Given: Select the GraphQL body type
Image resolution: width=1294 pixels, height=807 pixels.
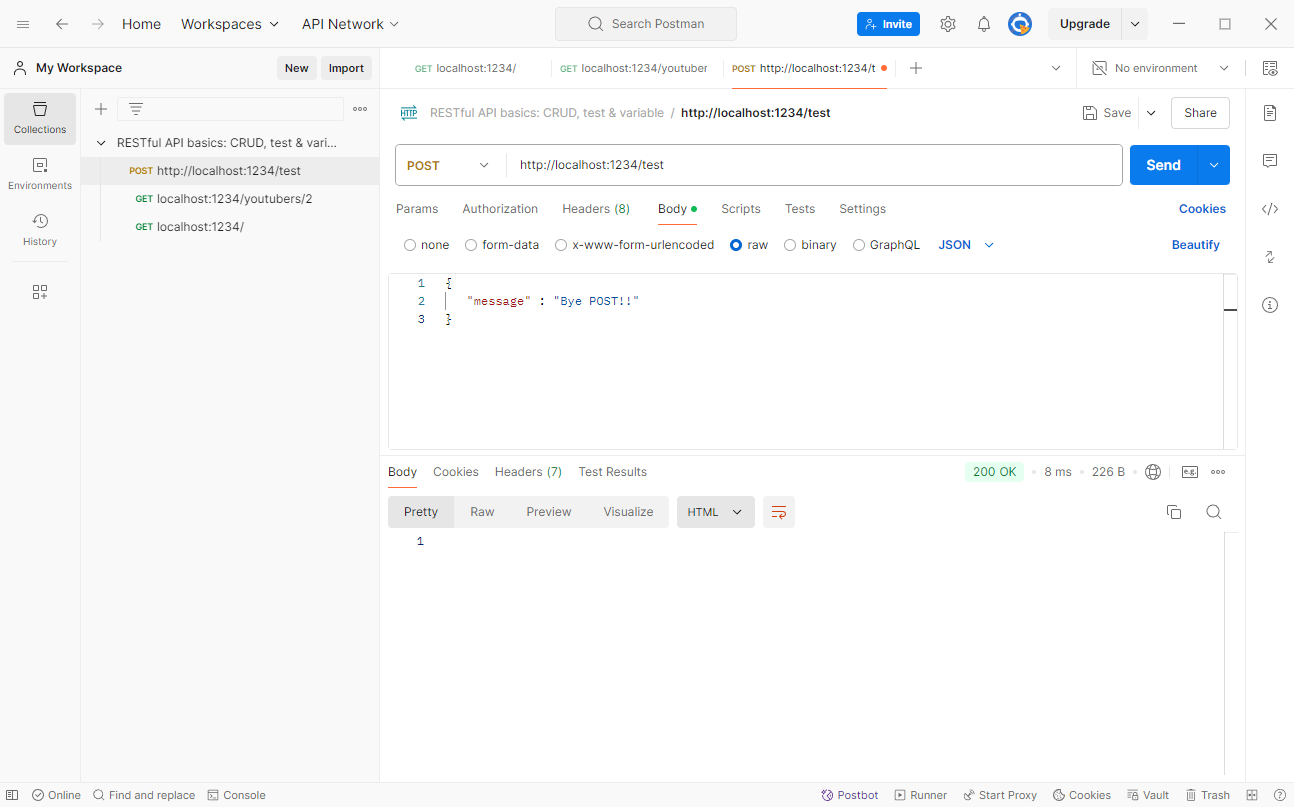Looking at the screenshot, I should [x=859, y=245].
